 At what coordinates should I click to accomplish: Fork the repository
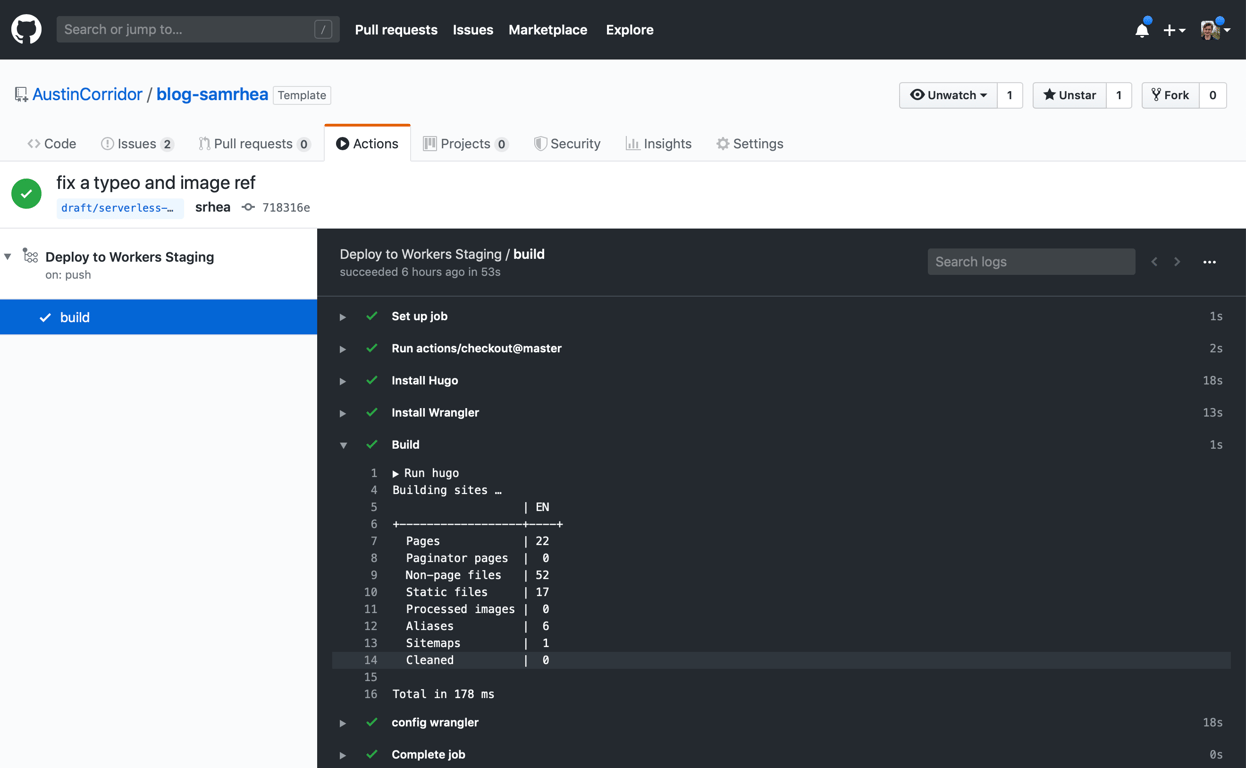click(x=1170, y=95)
